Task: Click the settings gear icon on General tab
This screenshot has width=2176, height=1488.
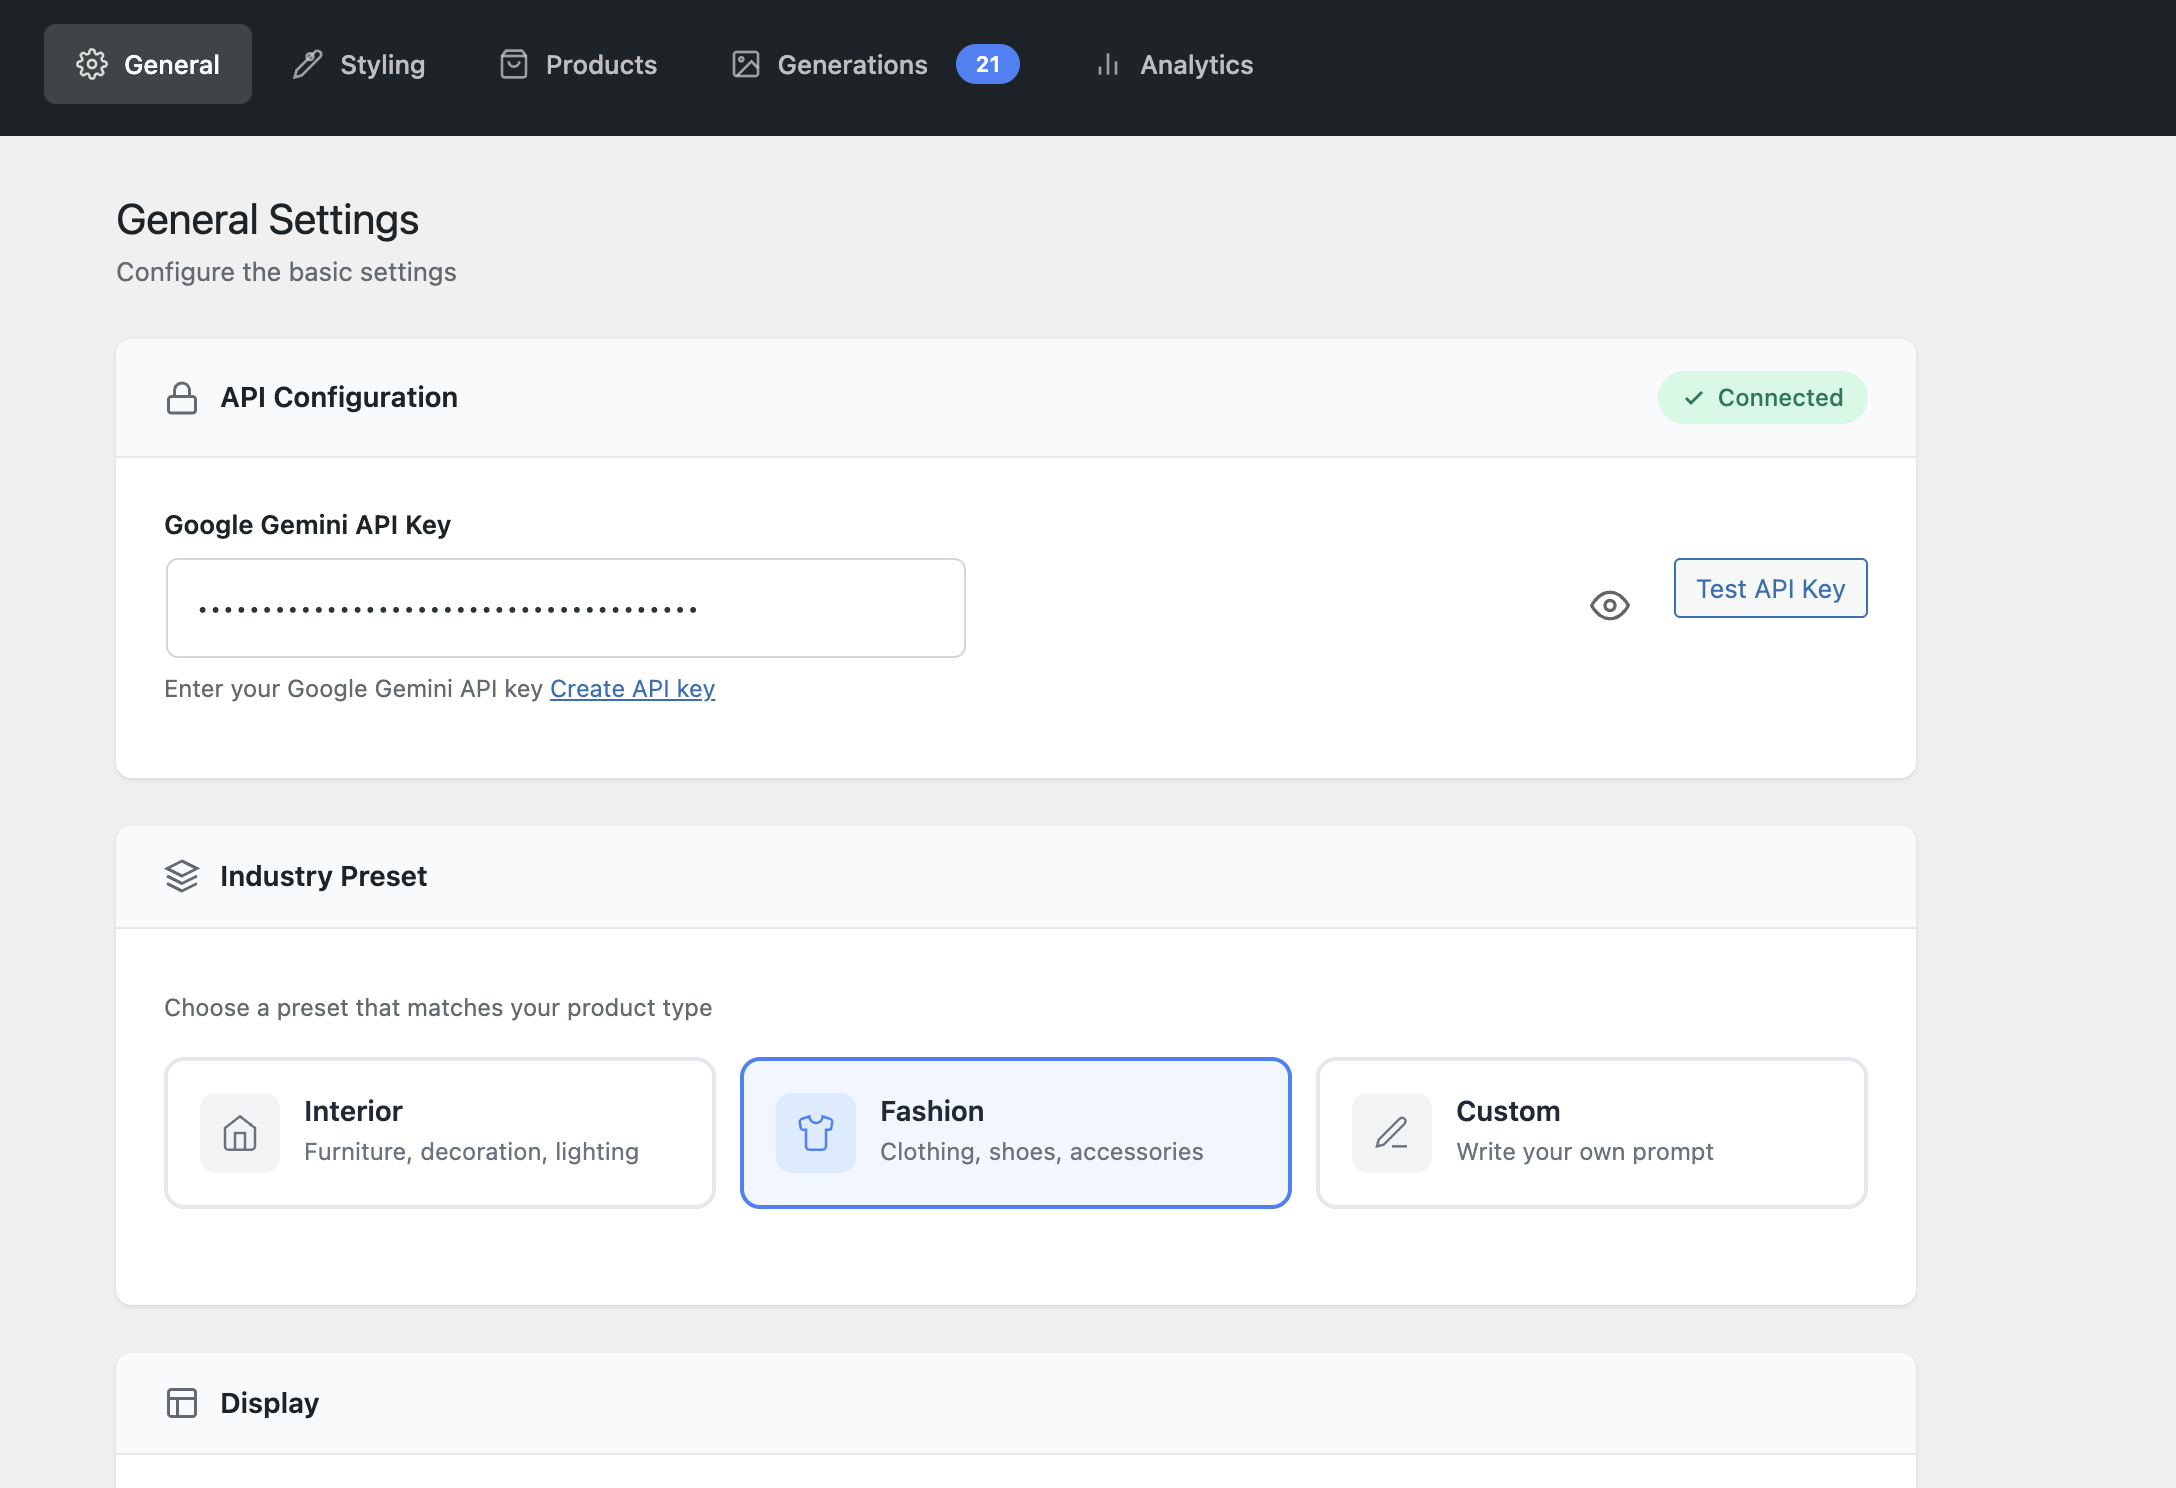Action: point(92,64)
